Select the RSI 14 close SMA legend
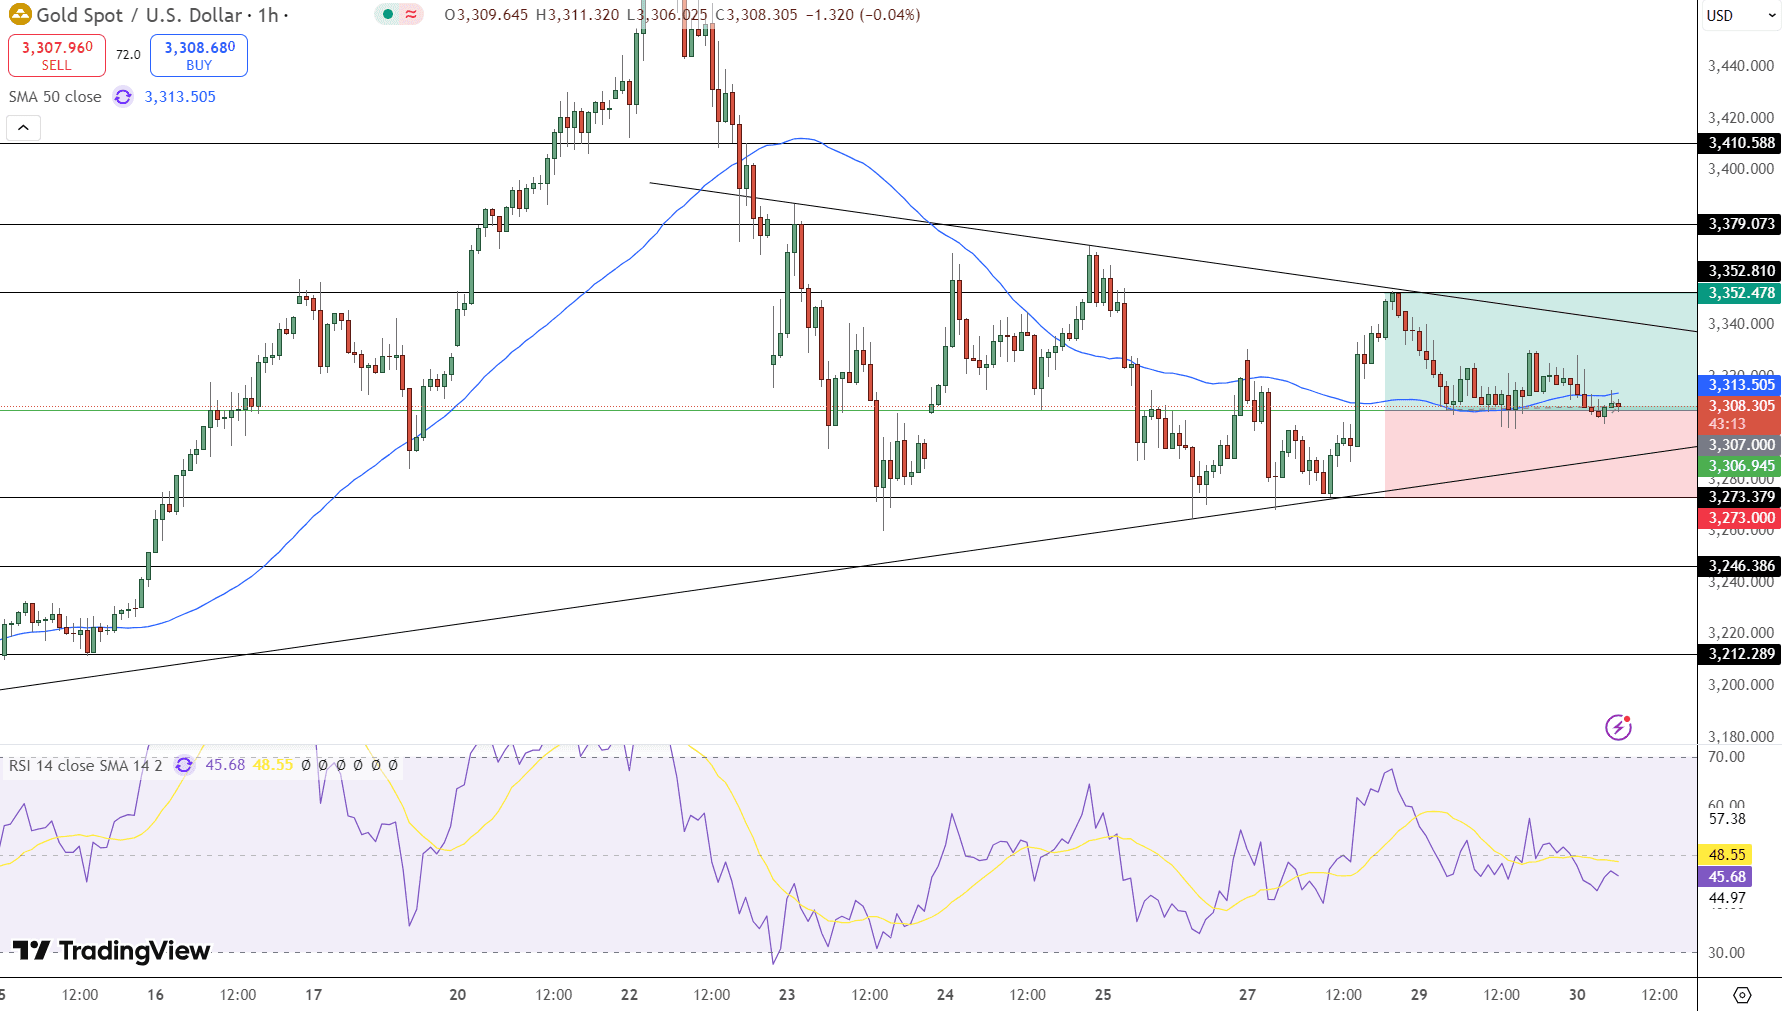This screenshot has width=1782, height=1011. coord(85,765)
